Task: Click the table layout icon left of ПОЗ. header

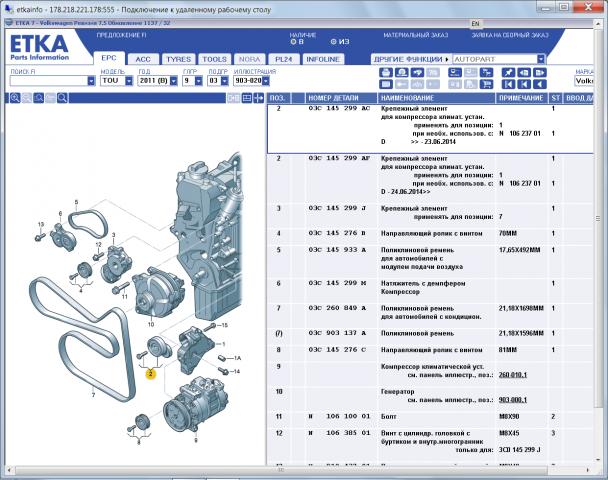Action: 247,98
